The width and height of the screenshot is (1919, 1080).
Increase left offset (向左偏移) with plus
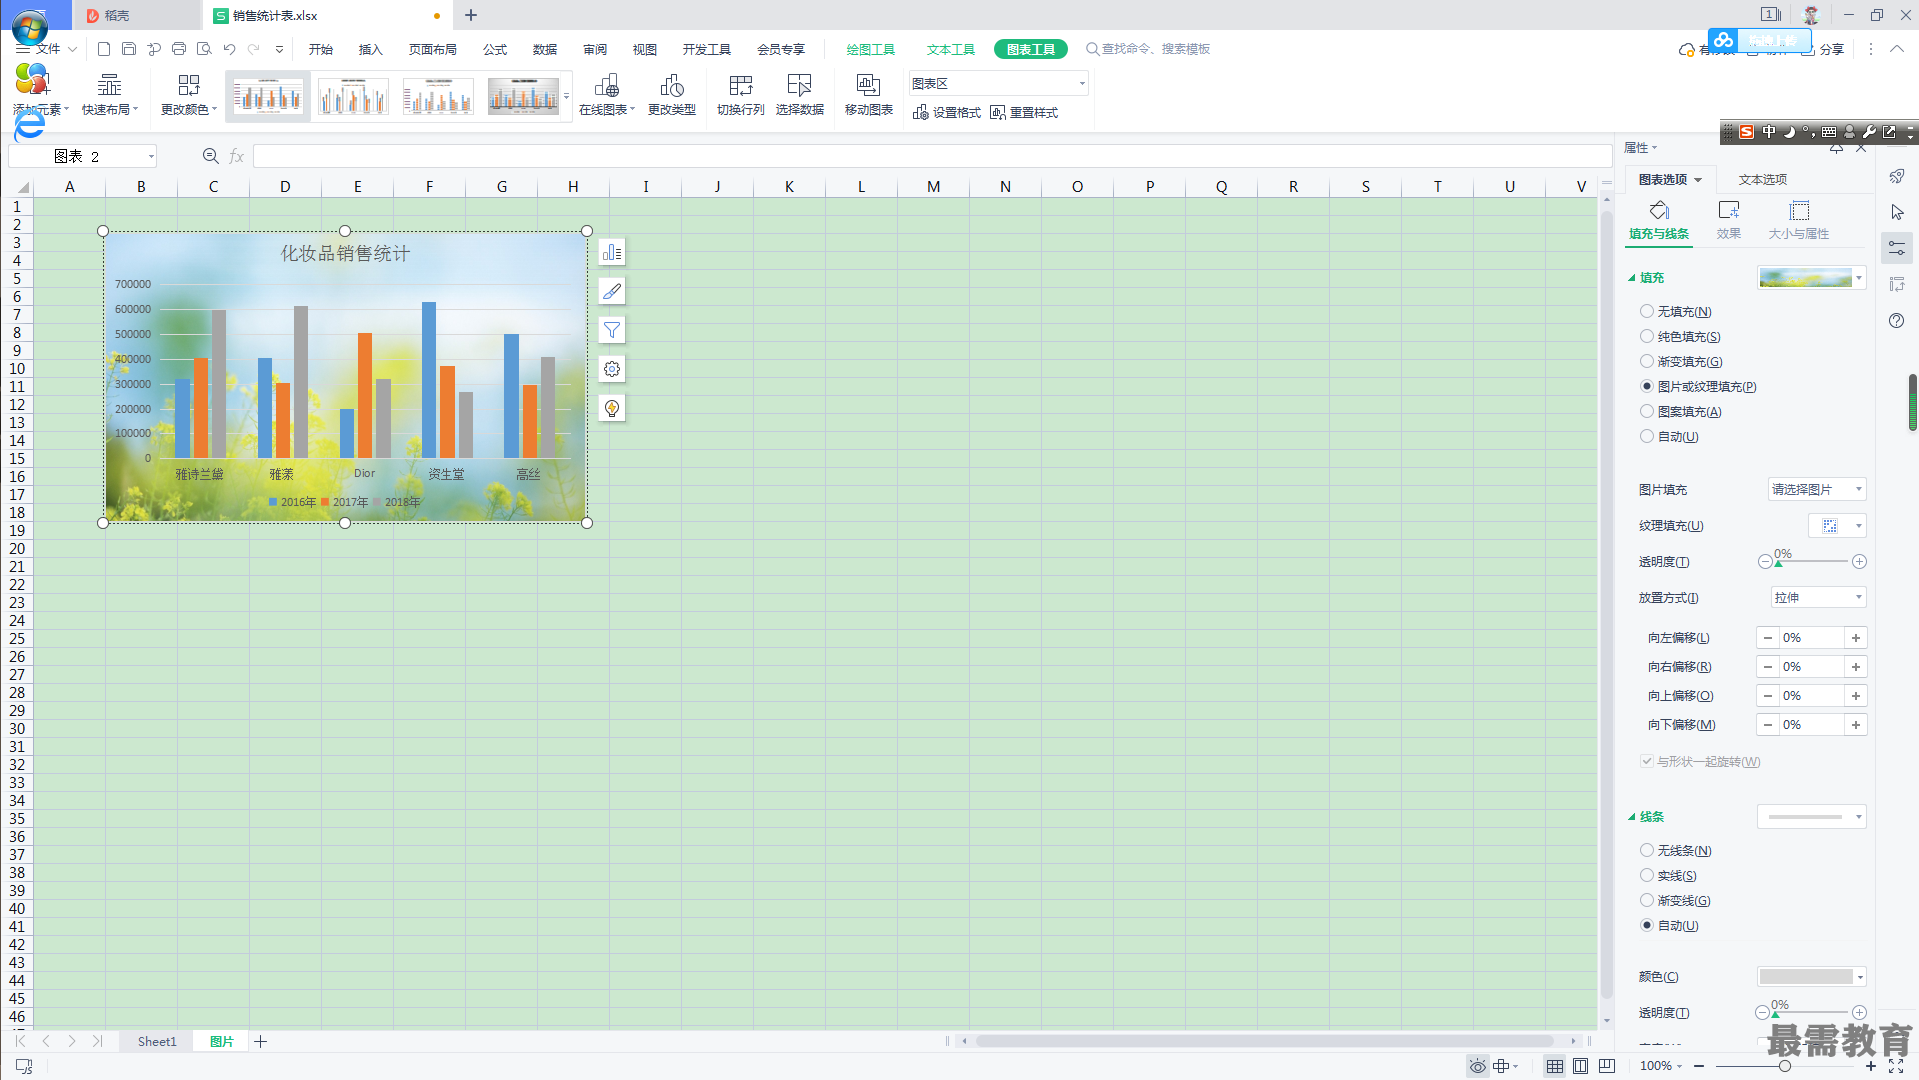click(1856, 638)
